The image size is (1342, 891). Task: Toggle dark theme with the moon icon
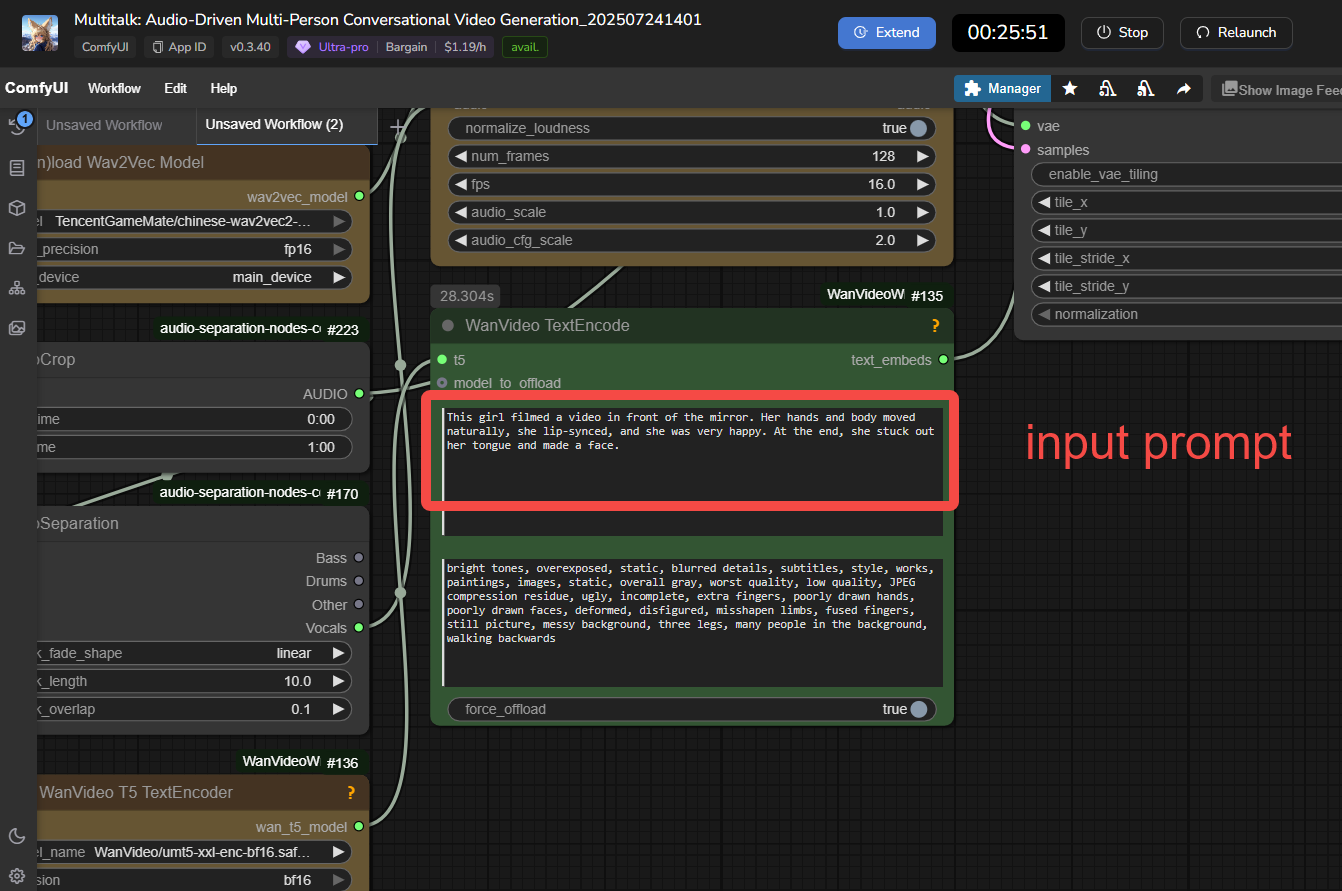(x=17, y=836)
